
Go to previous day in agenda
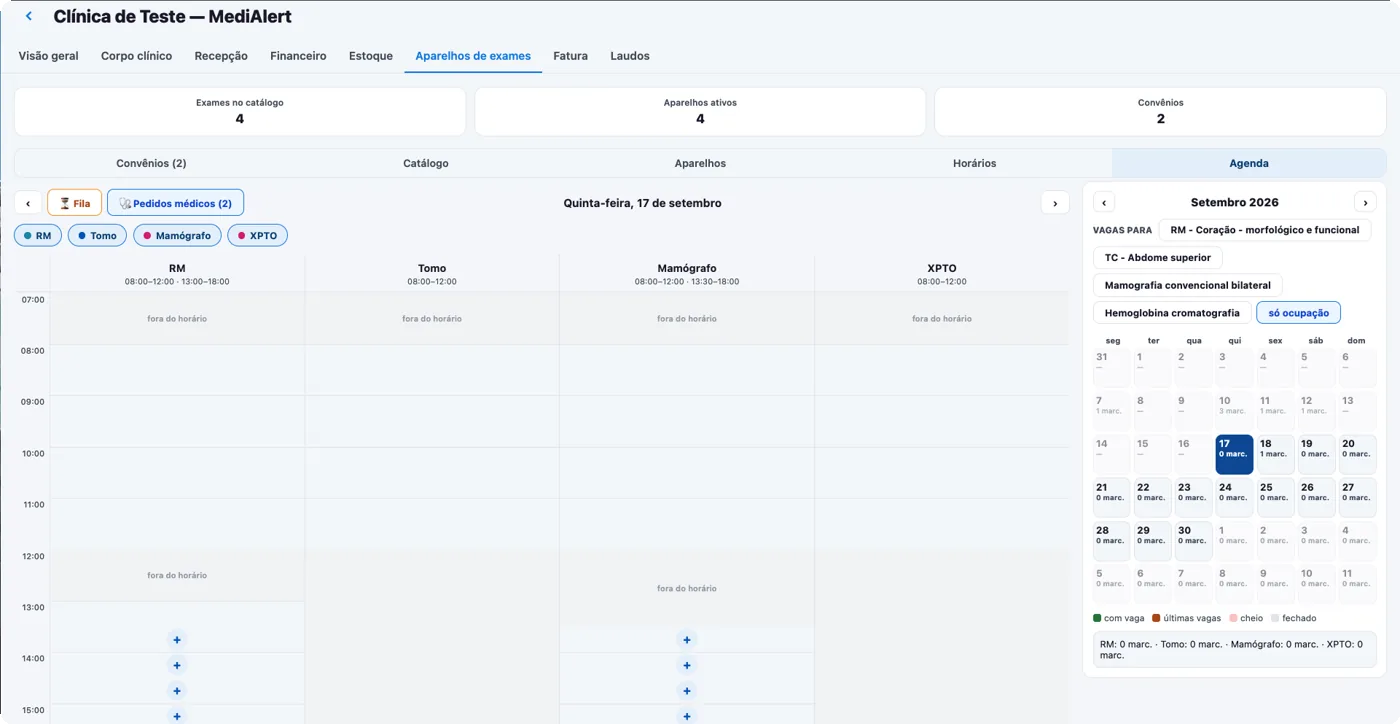pyautogui.click(x=28, y=203)
